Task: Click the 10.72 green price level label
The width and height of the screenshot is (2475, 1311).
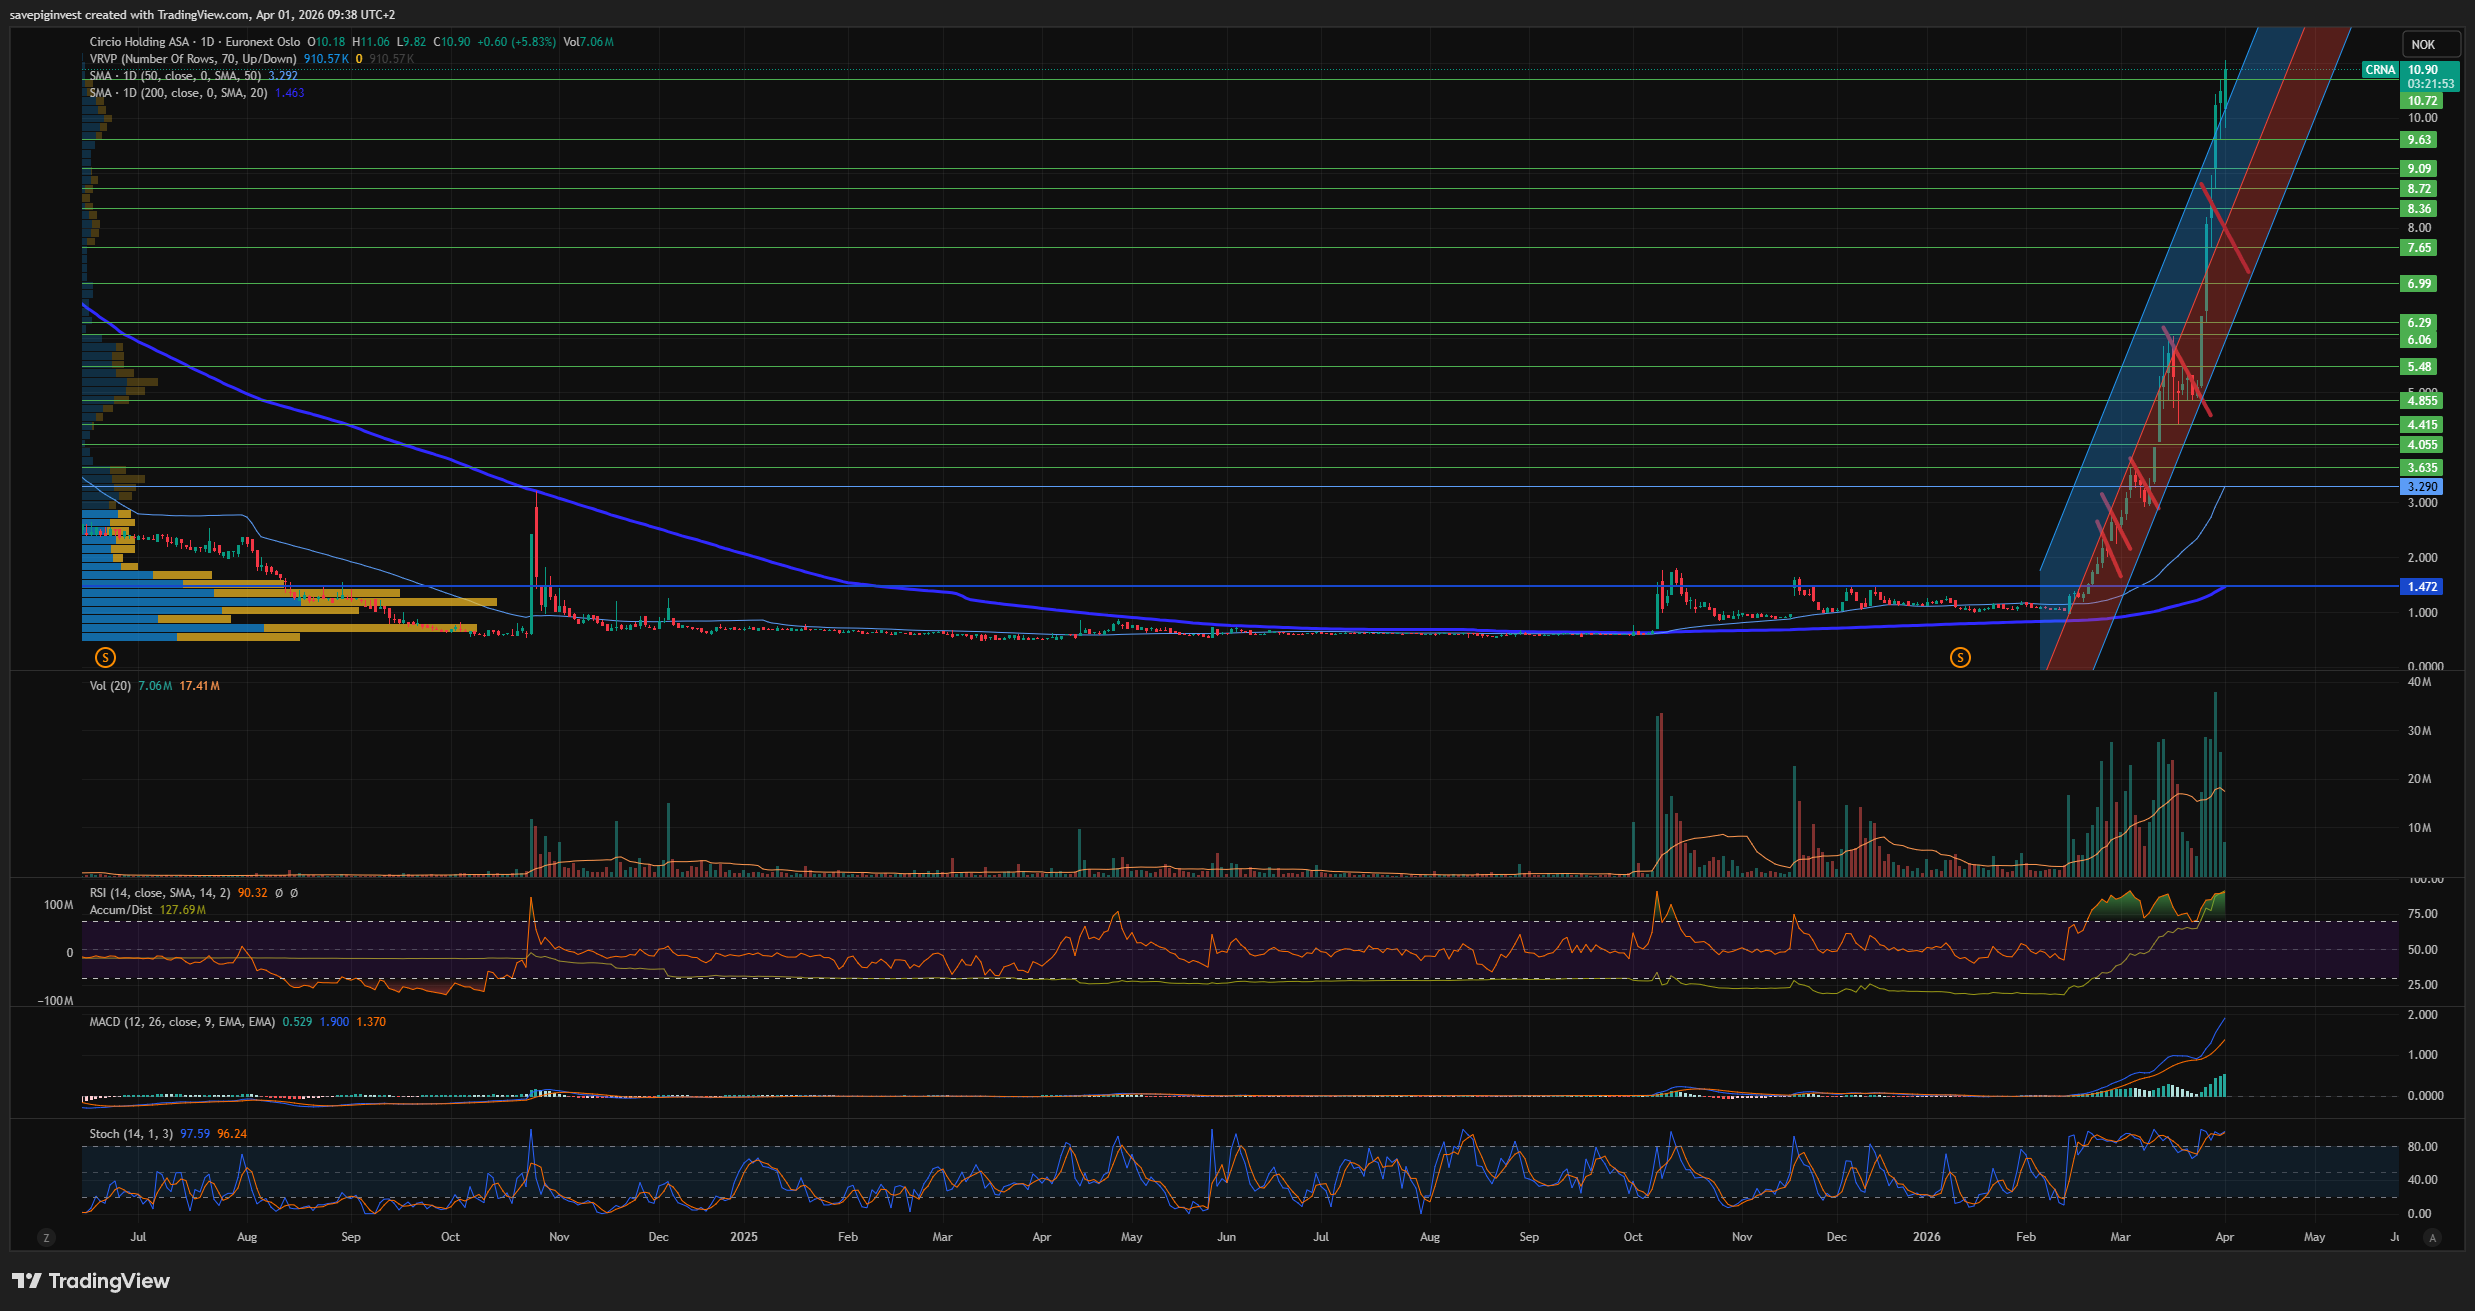Action: click(2421, 101)
